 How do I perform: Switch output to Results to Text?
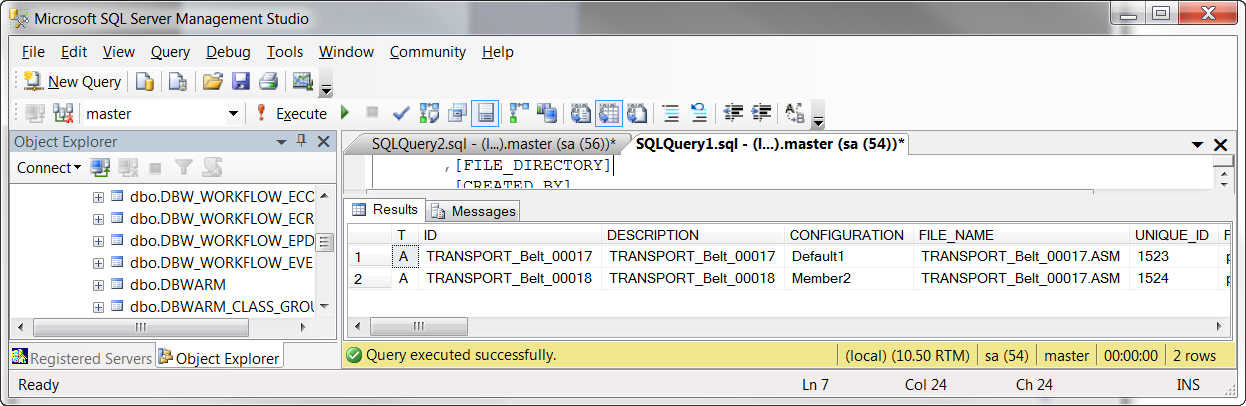pyautogui.click(x=581, y=113)
